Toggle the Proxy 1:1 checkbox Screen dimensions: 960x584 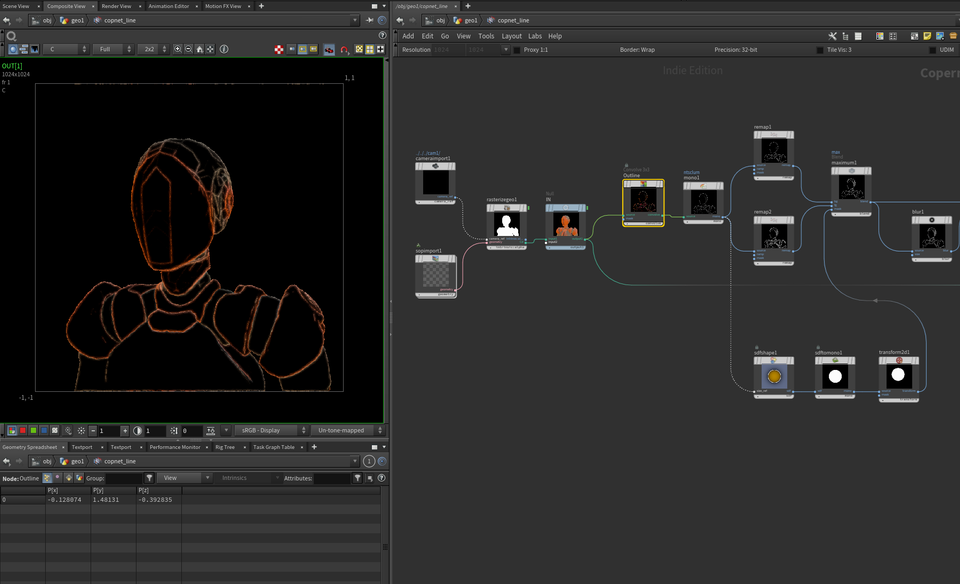(517, 49)
